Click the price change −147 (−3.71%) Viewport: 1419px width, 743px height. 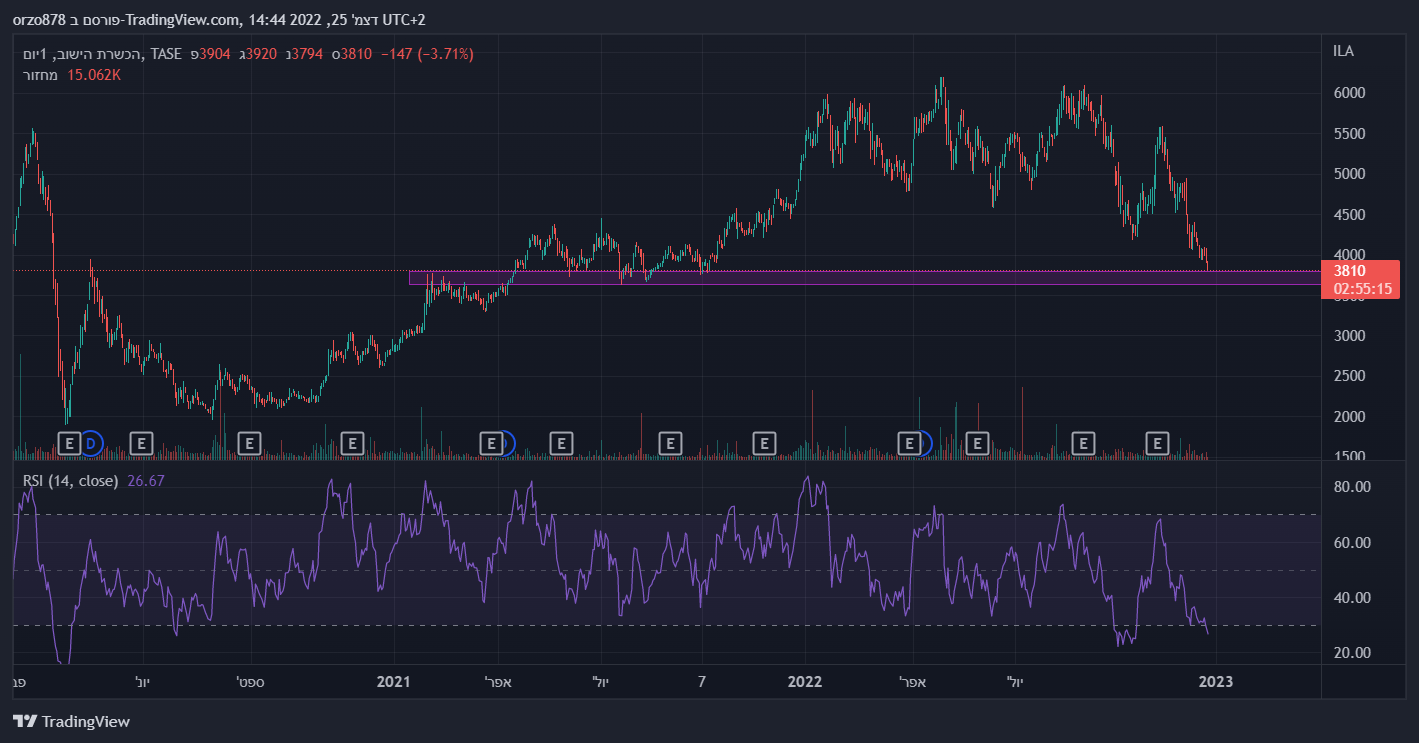pos(428,53)
